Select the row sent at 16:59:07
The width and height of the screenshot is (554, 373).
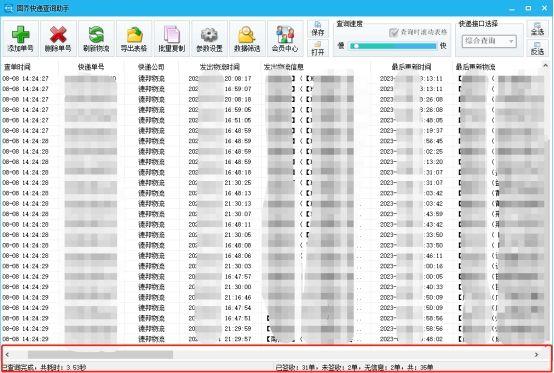point(272,89)
